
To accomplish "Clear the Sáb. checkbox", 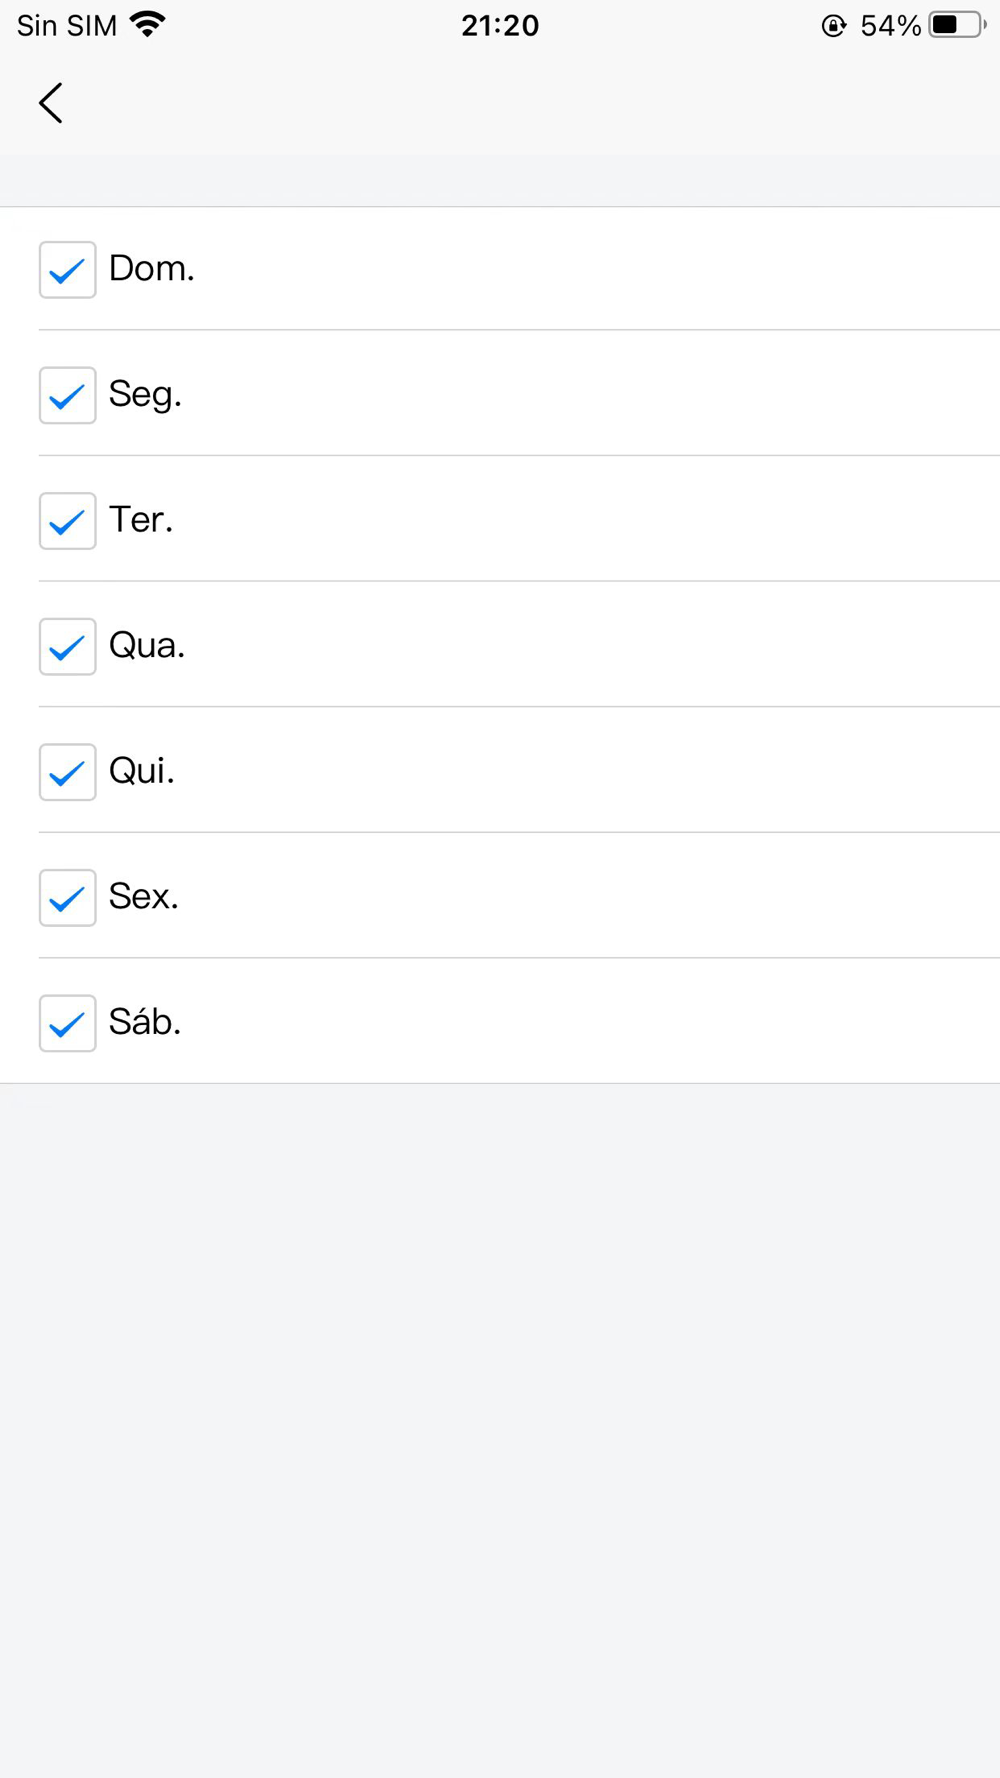I will point(68,1023).
